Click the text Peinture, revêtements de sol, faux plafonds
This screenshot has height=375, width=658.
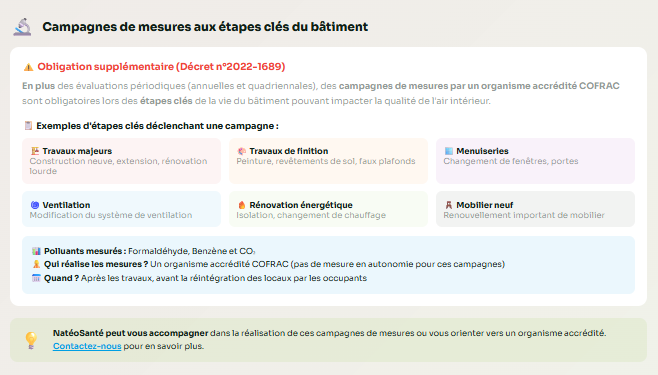[x=326, y=161]
